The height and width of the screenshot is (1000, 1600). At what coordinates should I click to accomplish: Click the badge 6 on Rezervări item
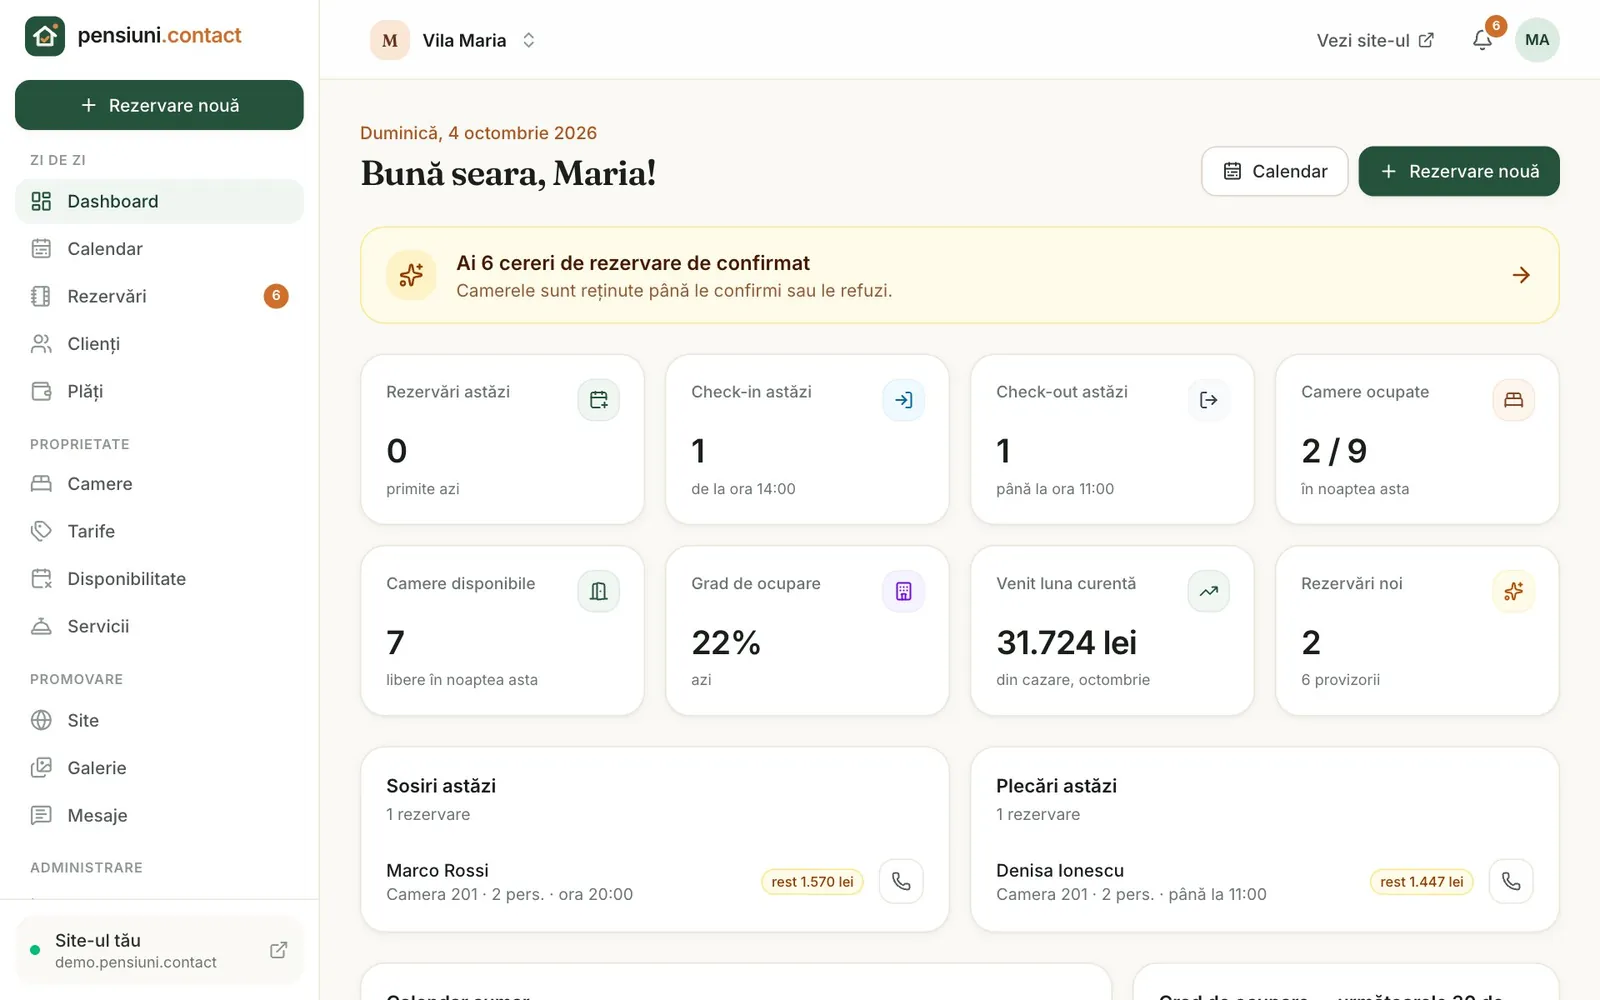tap(276, 296)
